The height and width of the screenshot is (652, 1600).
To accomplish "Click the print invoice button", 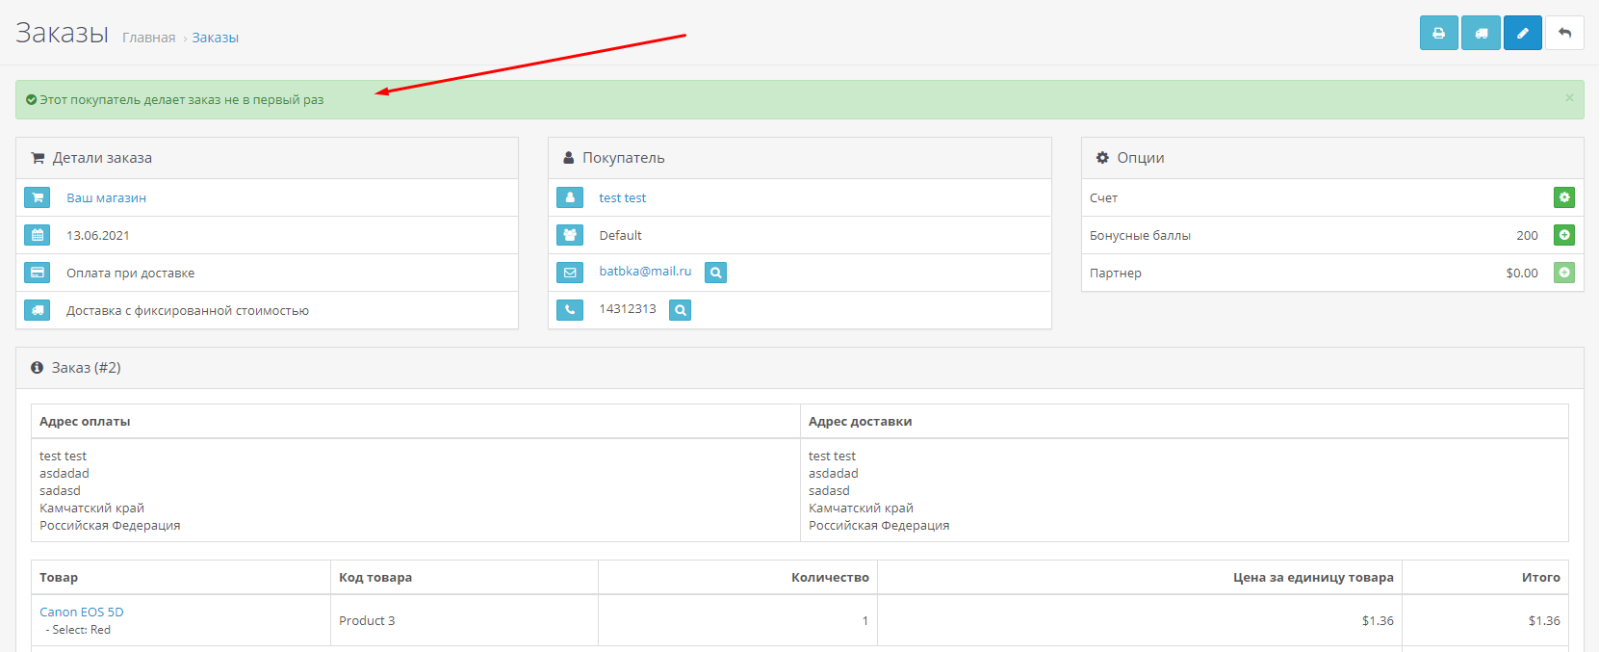I will pos(1439,33).
